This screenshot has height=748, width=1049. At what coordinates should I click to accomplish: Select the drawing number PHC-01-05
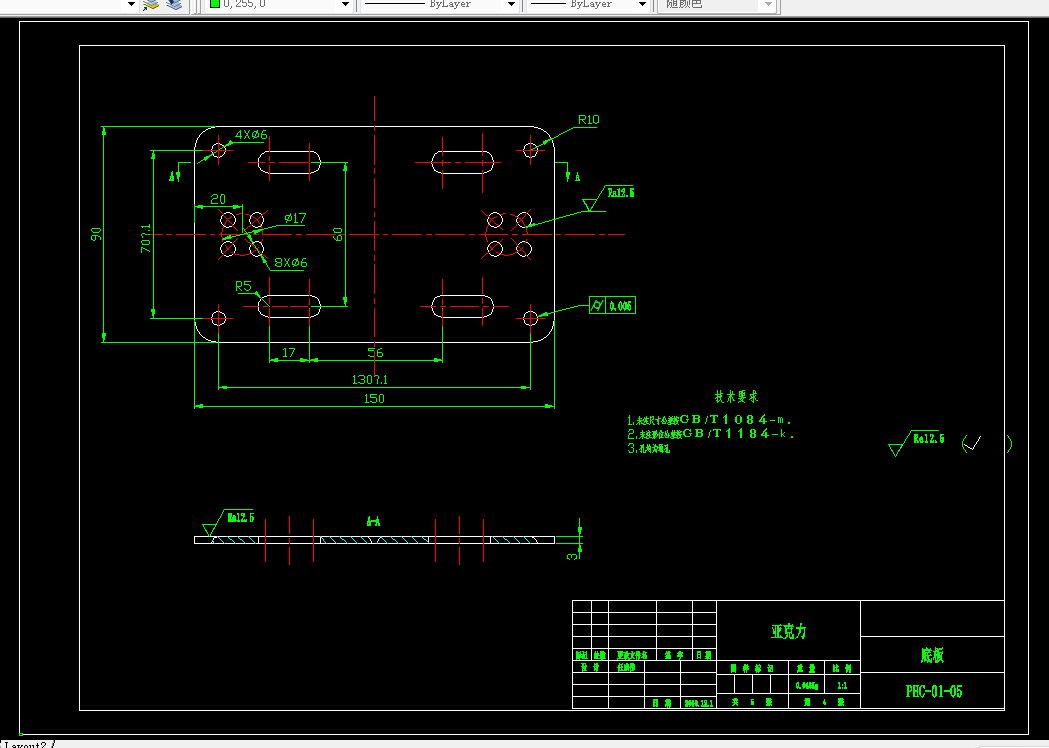coord(934,691)
